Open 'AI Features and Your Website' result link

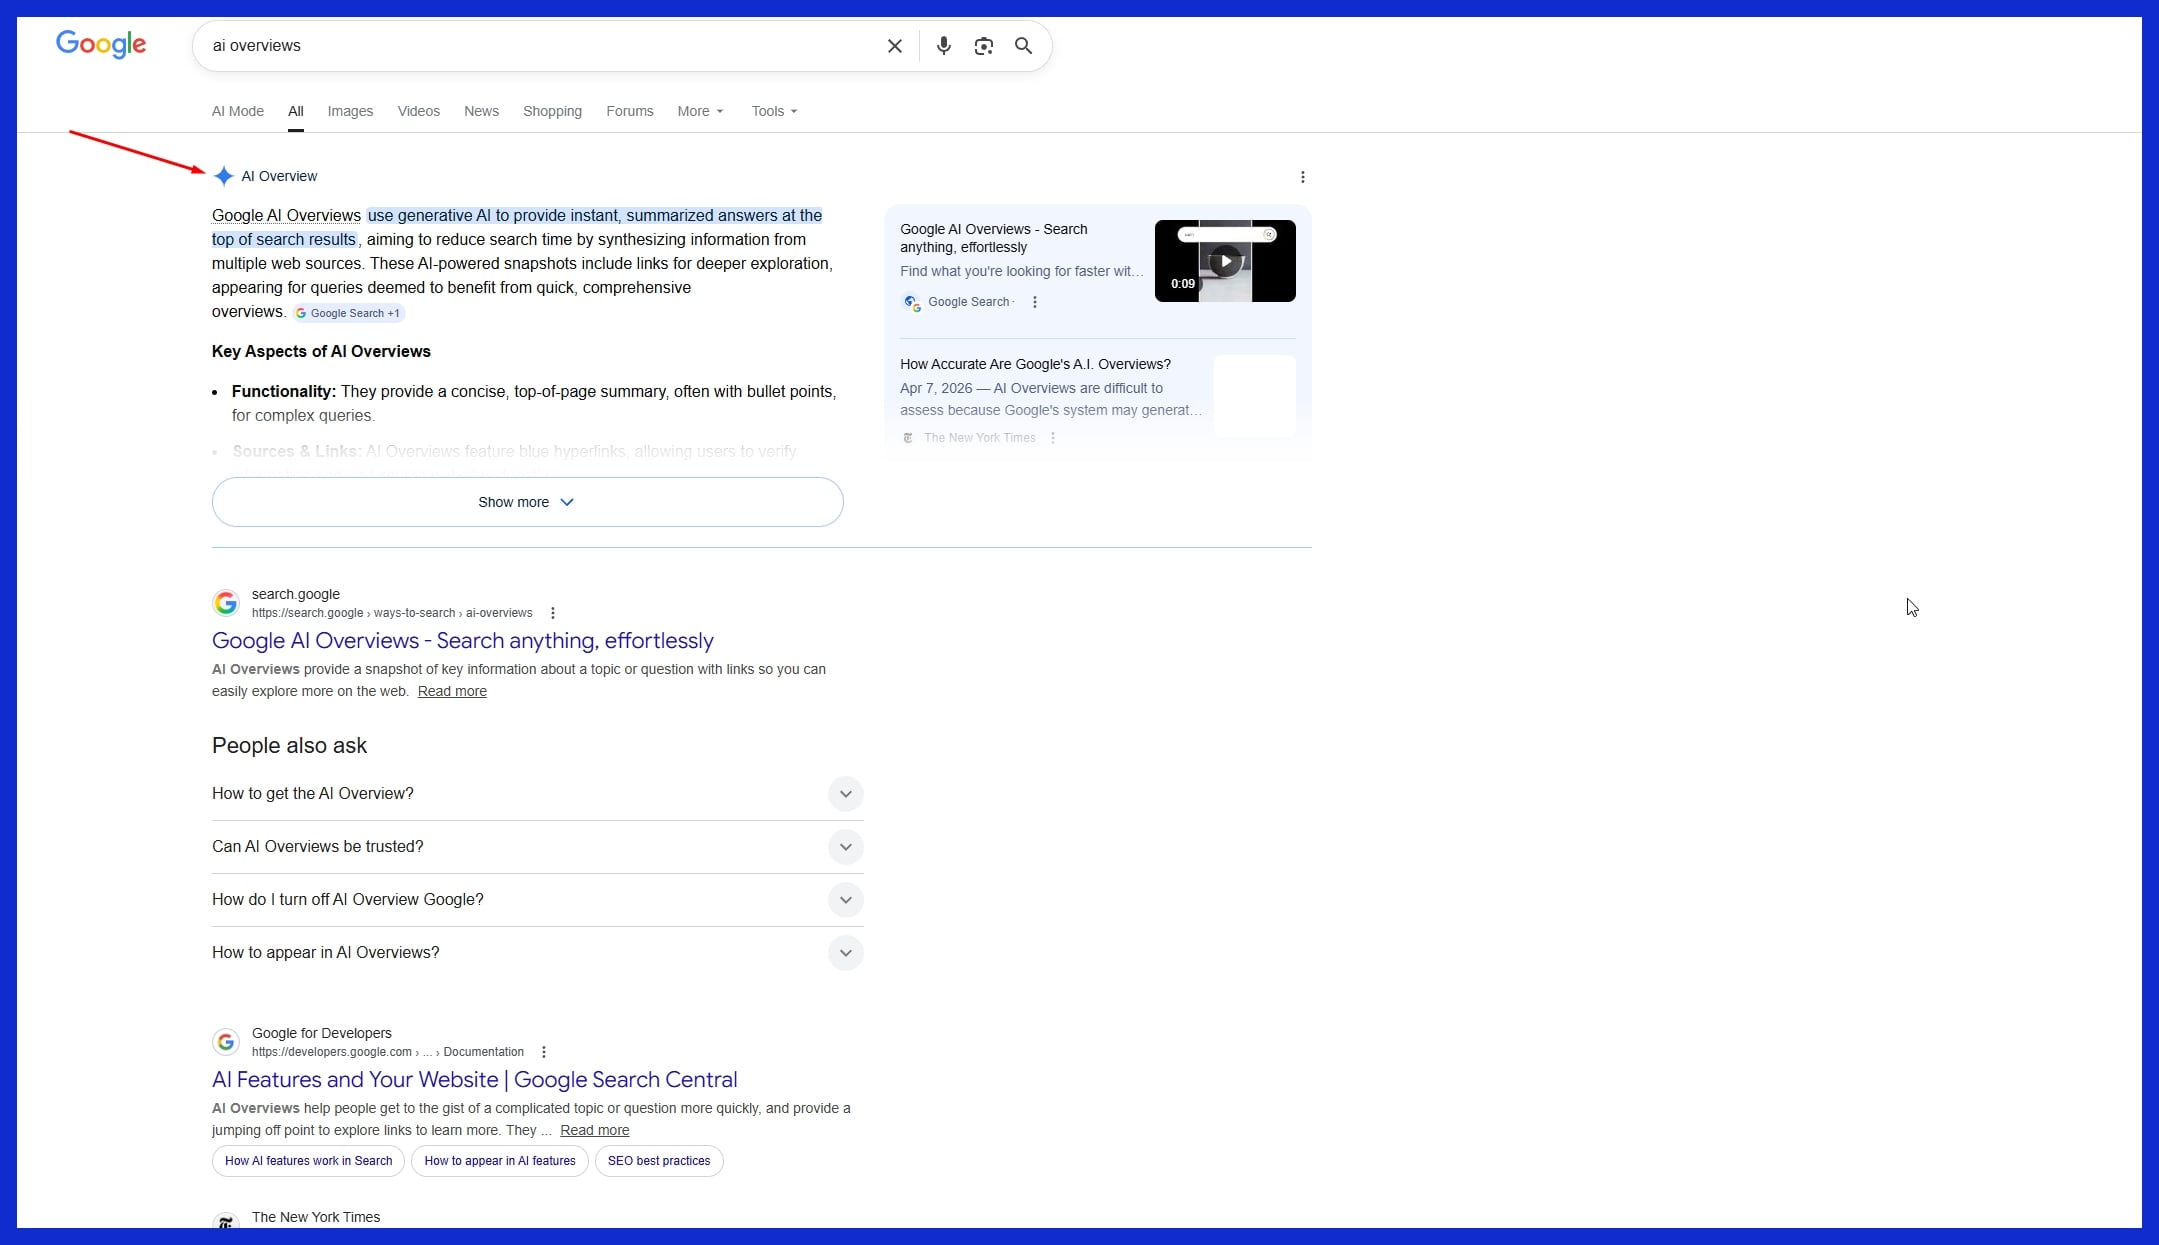(474, 1080)
